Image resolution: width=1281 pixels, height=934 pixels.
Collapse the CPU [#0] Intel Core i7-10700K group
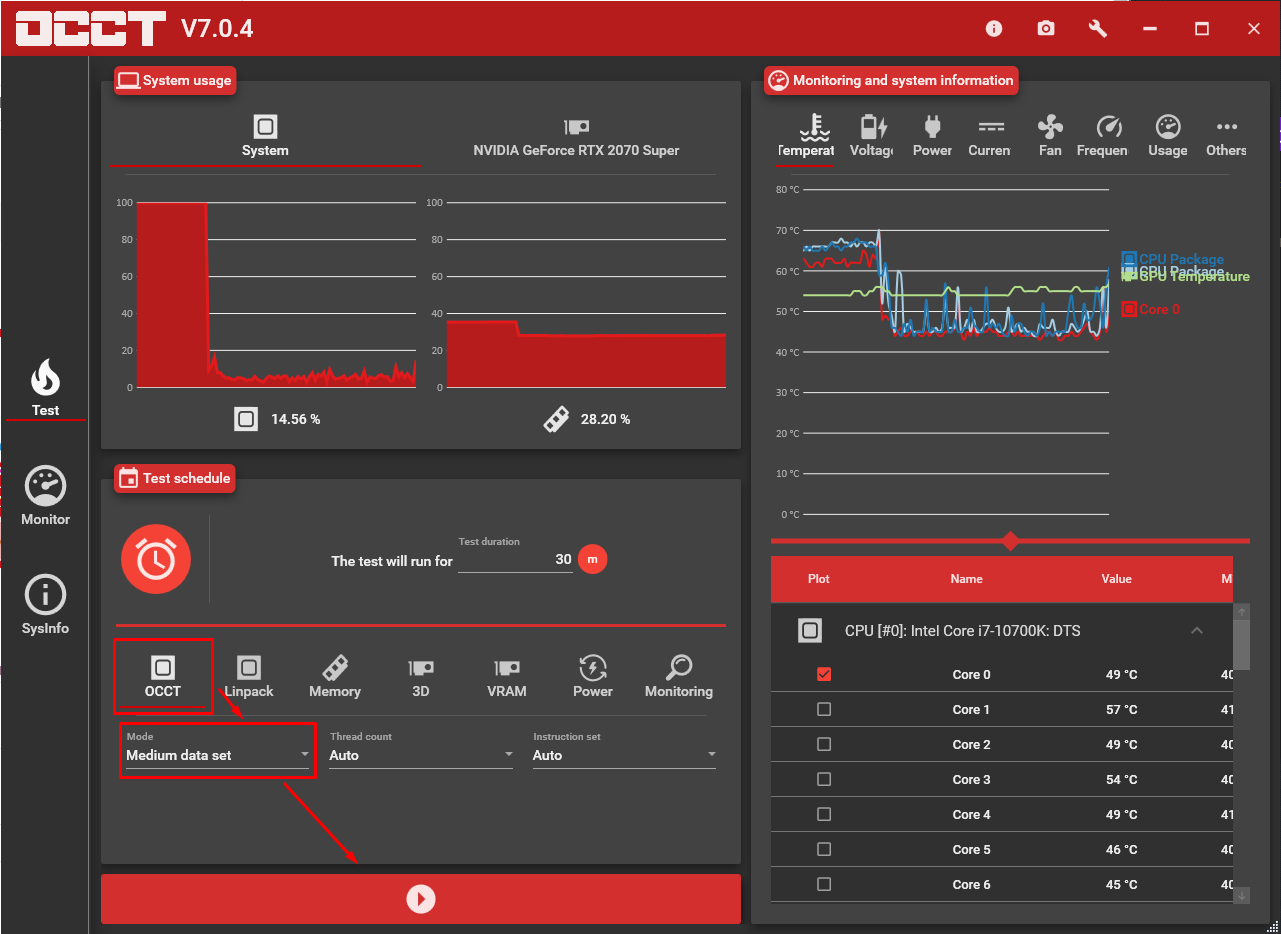[x=1196, y=631]
